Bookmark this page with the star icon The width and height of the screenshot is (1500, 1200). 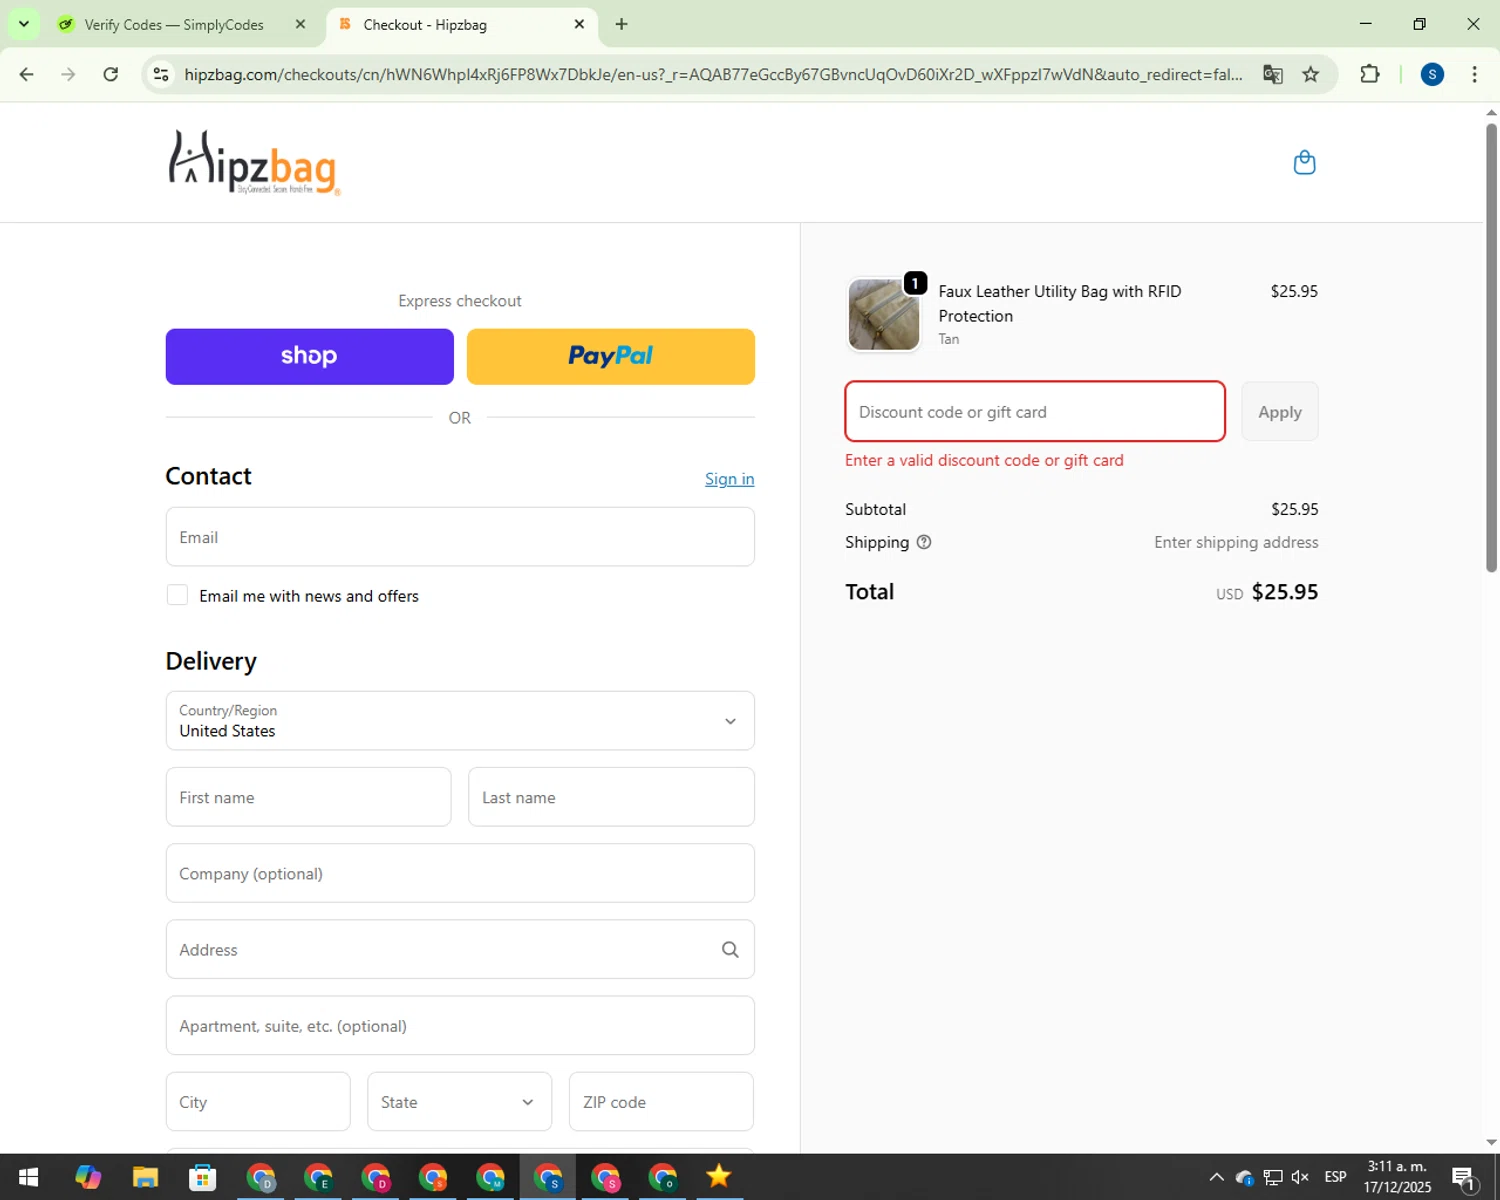coord(1310,74)
